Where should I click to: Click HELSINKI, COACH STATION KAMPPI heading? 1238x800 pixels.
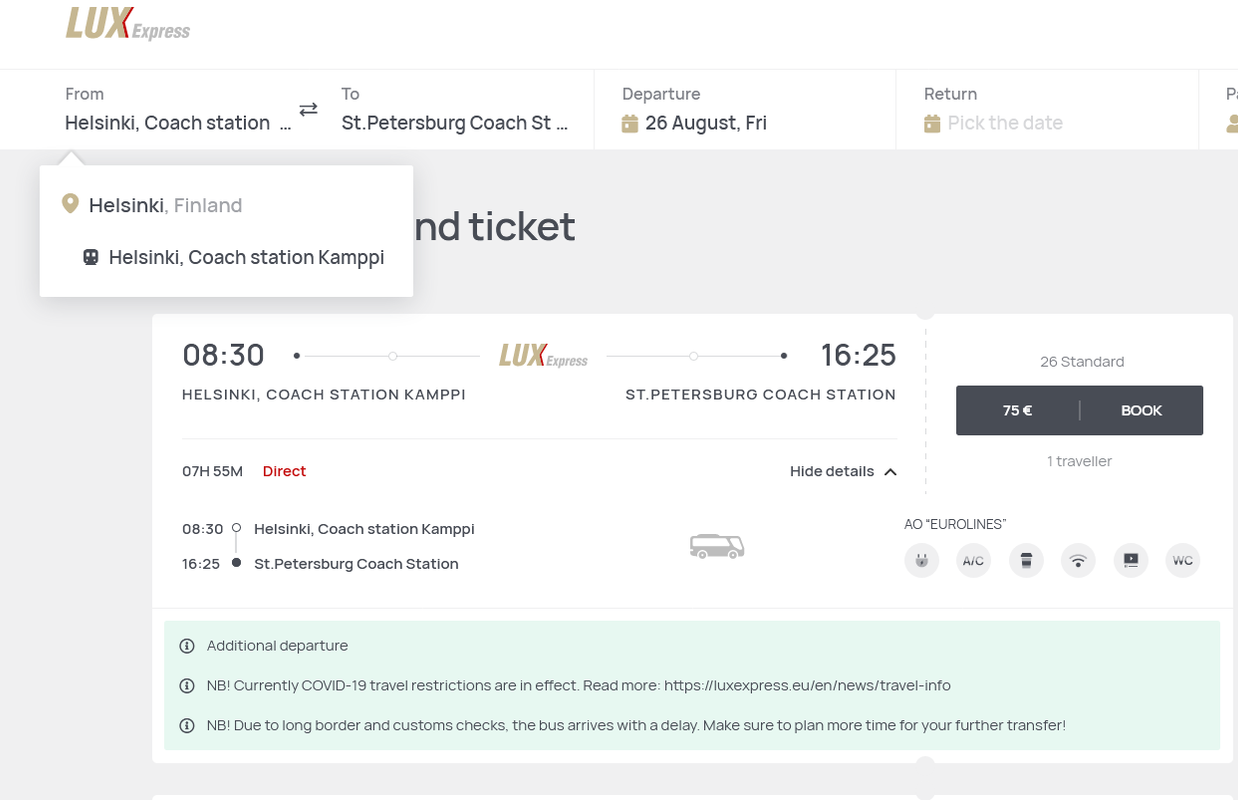pos(324,395)
